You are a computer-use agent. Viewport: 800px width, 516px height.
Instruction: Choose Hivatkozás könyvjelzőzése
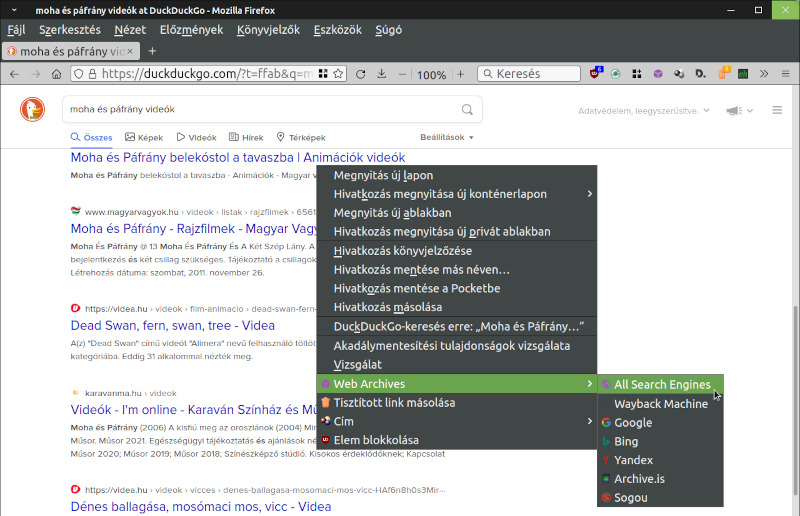click(x=457, y=251)
